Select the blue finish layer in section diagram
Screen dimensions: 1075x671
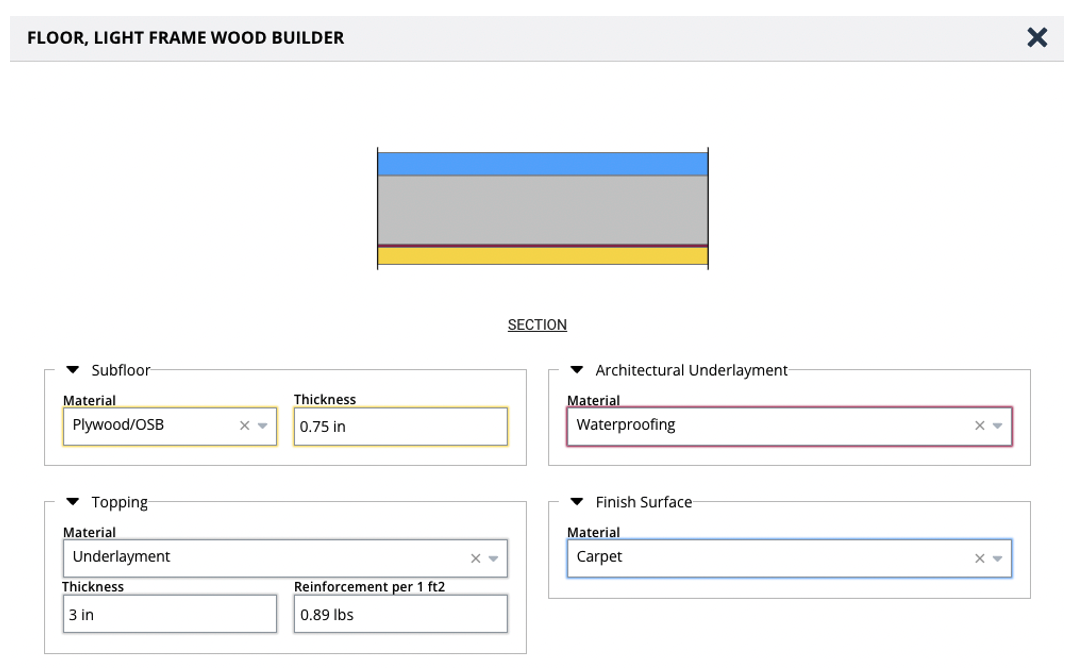[542, 163]
